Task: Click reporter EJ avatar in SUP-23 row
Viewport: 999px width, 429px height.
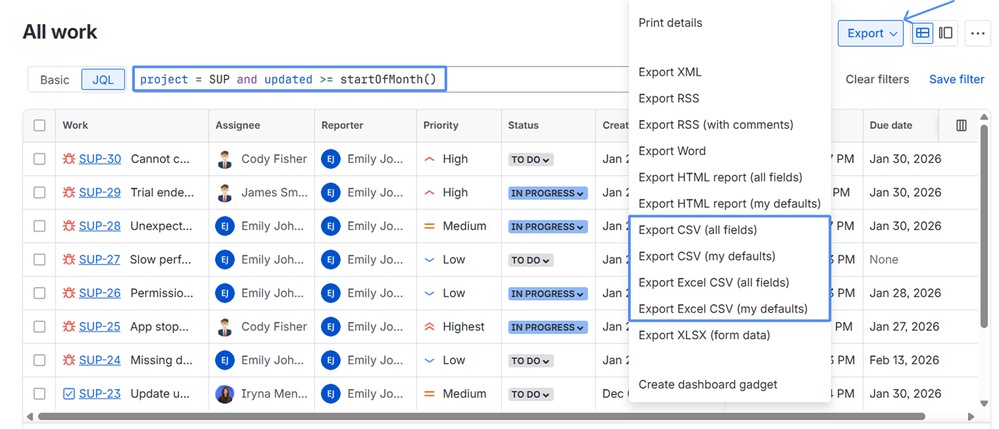Action: (331, 394)
